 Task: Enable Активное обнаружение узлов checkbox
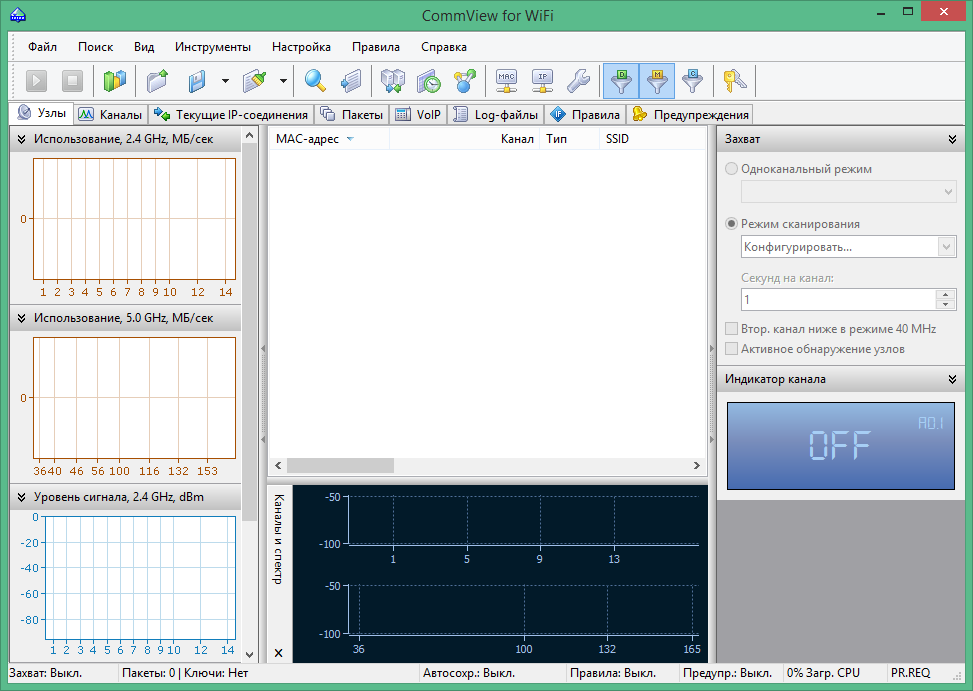[x=732, y=349]
